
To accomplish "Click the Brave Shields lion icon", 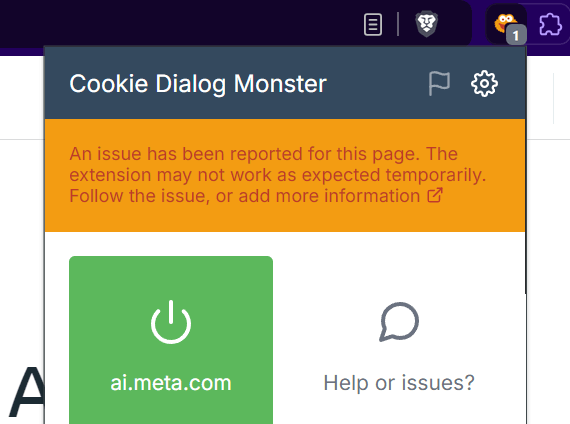I will [x=426, y=24].
